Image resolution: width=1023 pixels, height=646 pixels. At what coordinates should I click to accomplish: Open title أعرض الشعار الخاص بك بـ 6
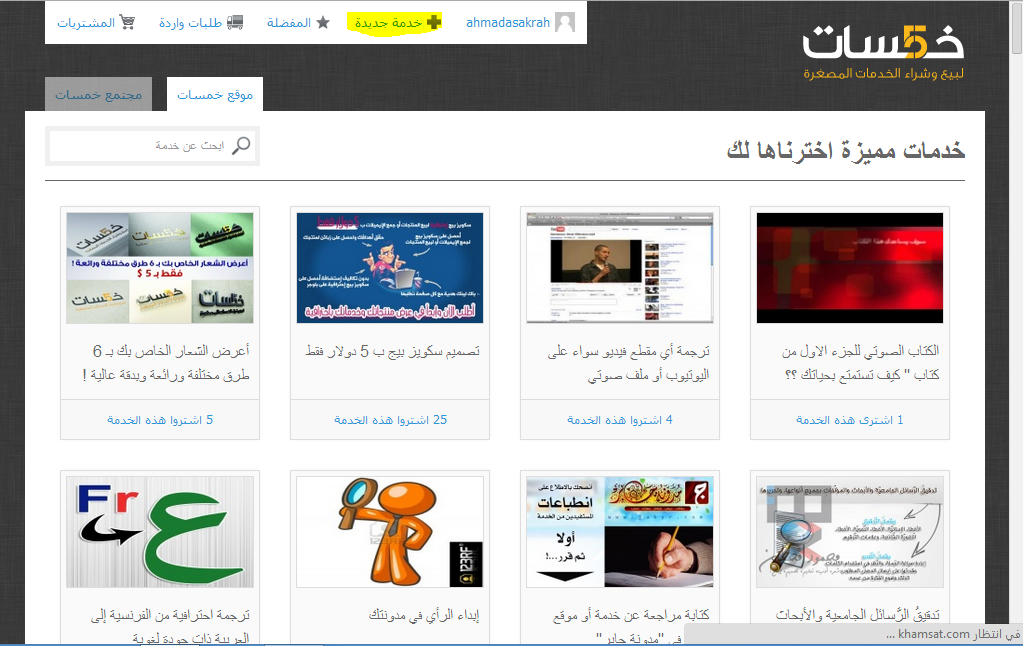pos(166,363)
